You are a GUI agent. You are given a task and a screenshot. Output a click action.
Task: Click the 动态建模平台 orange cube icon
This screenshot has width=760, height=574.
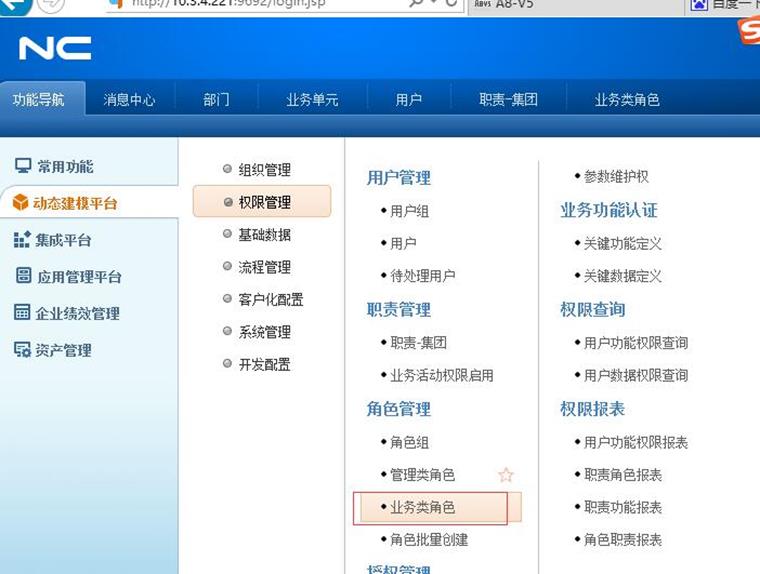click(21, 203)
